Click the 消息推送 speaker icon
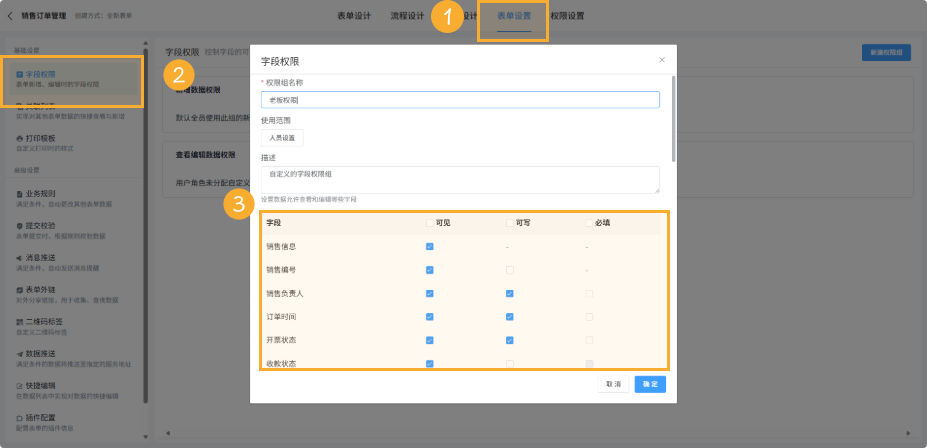The height and width of the screenshot is (448, 927). [x=20, y=258]
